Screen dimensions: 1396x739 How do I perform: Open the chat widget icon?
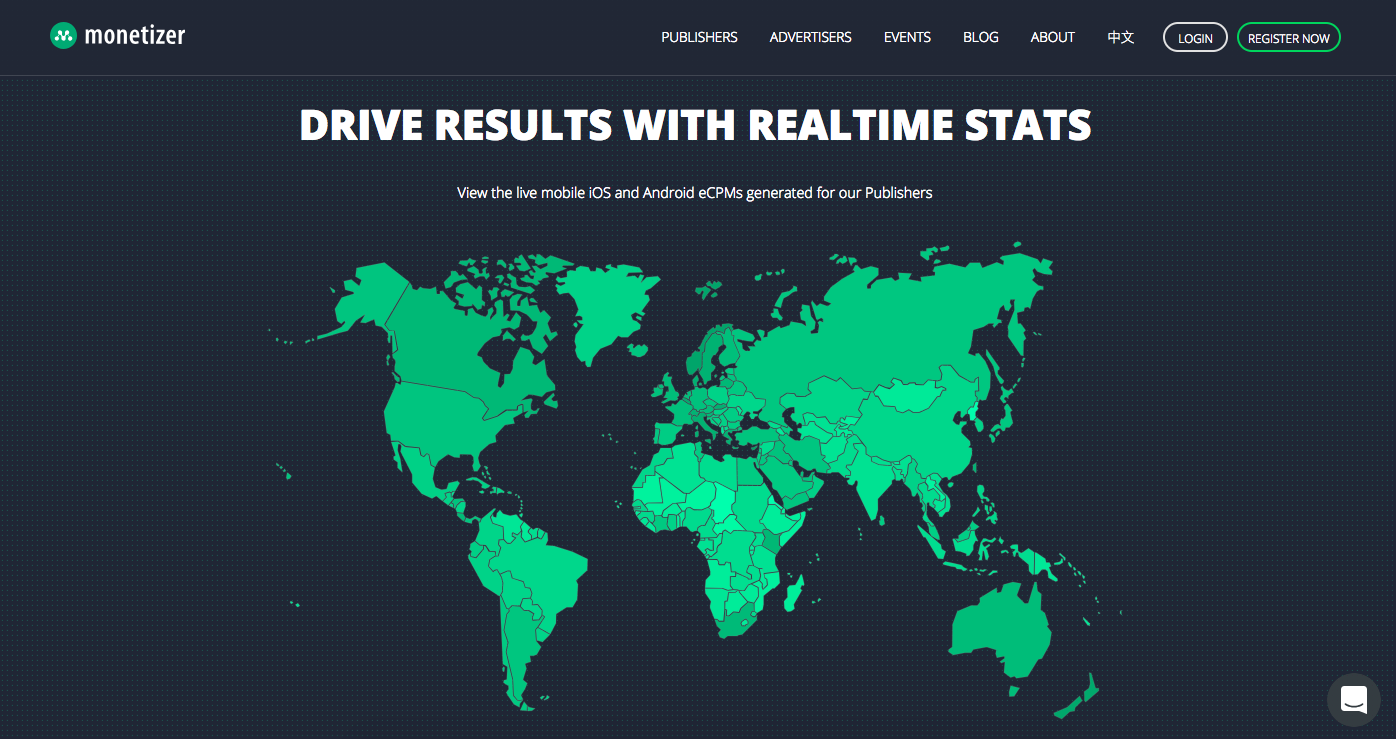click(x=1353, y=699)
